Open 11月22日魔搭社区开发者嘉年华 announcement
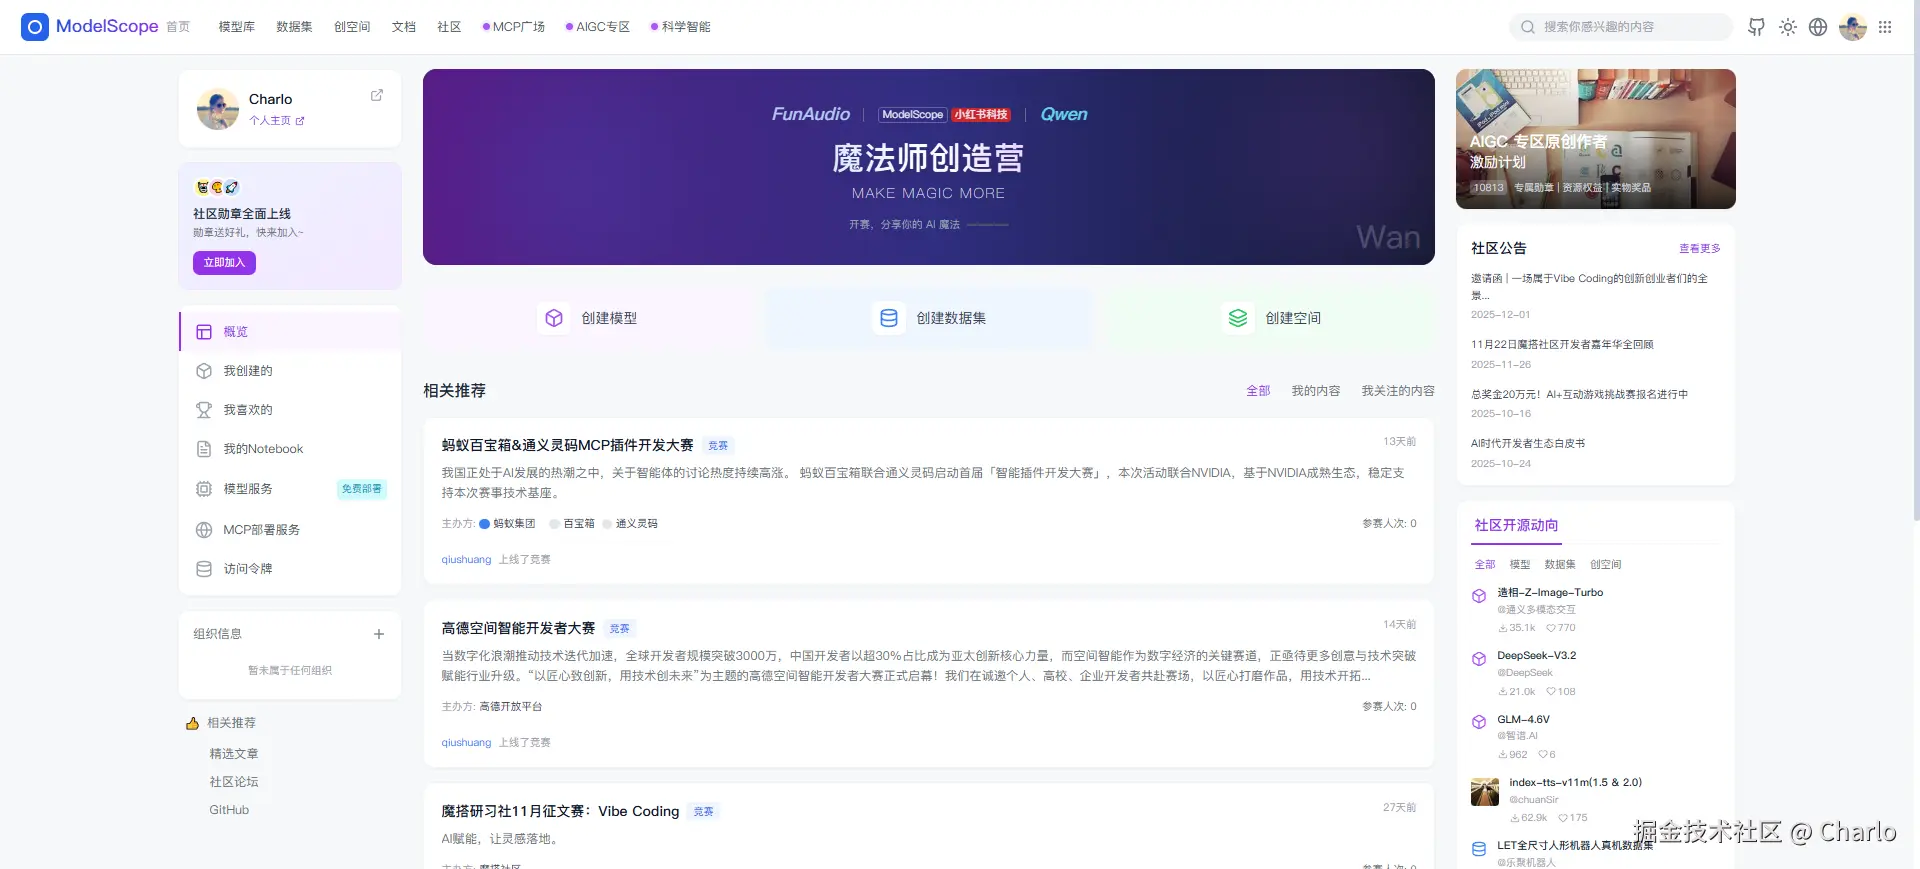The height and width of the screenshot is (869, 1920). (x=1562, y=344)
